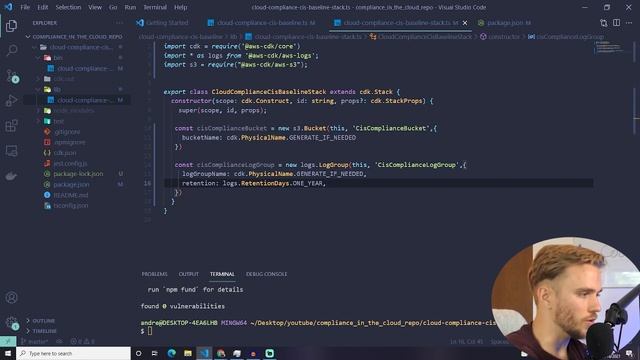Open the Terminal menu
Screen dimensions: 640x360
(x=155, y=7)
